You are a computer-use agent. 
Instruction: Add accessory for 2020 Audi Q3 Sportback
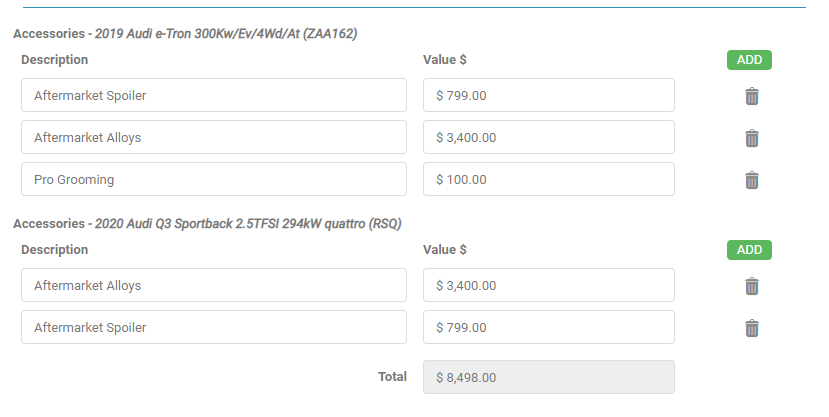749,250
